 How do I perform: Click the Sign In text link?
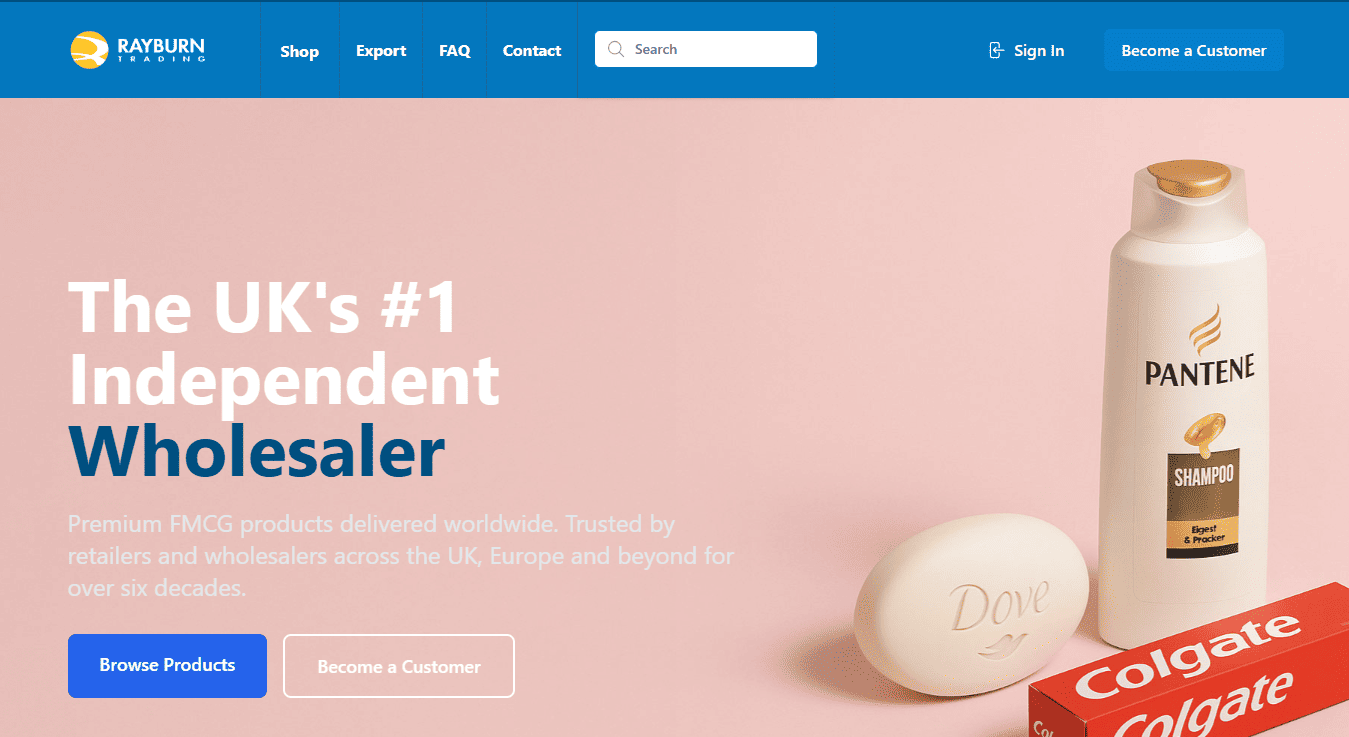[1039, 51]
